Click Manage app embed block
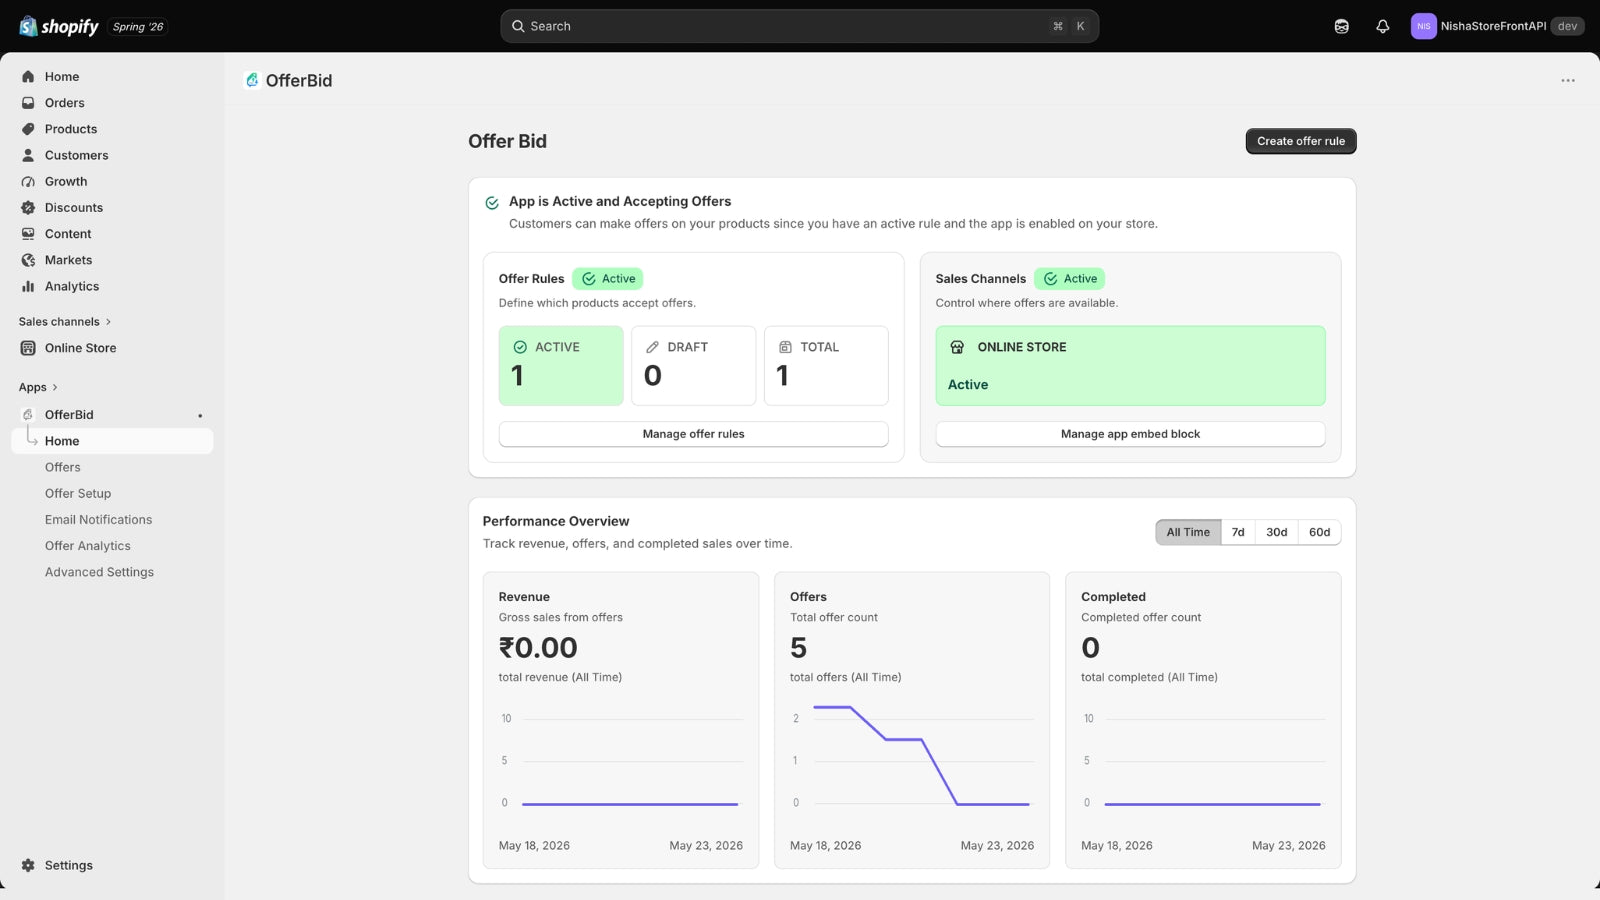This screenshot has width=1600, height=900. tap(1130, 434)
